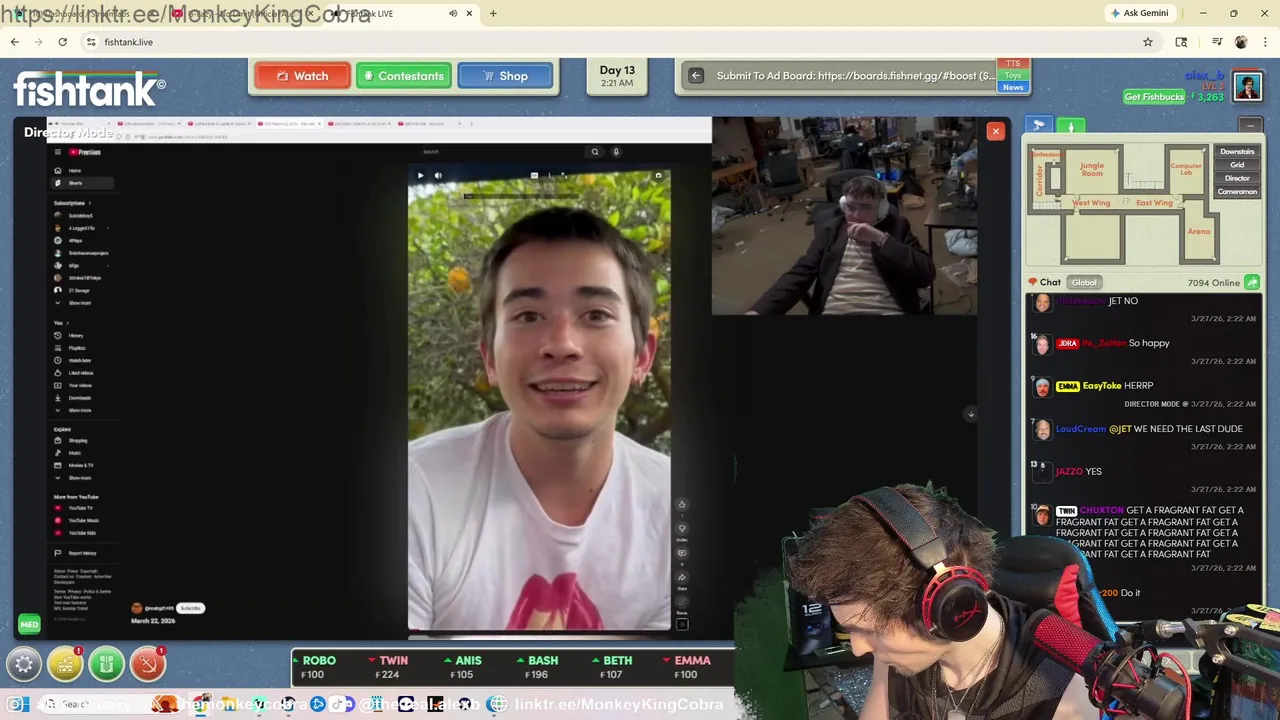Open the Watch section

coord(302,76)
